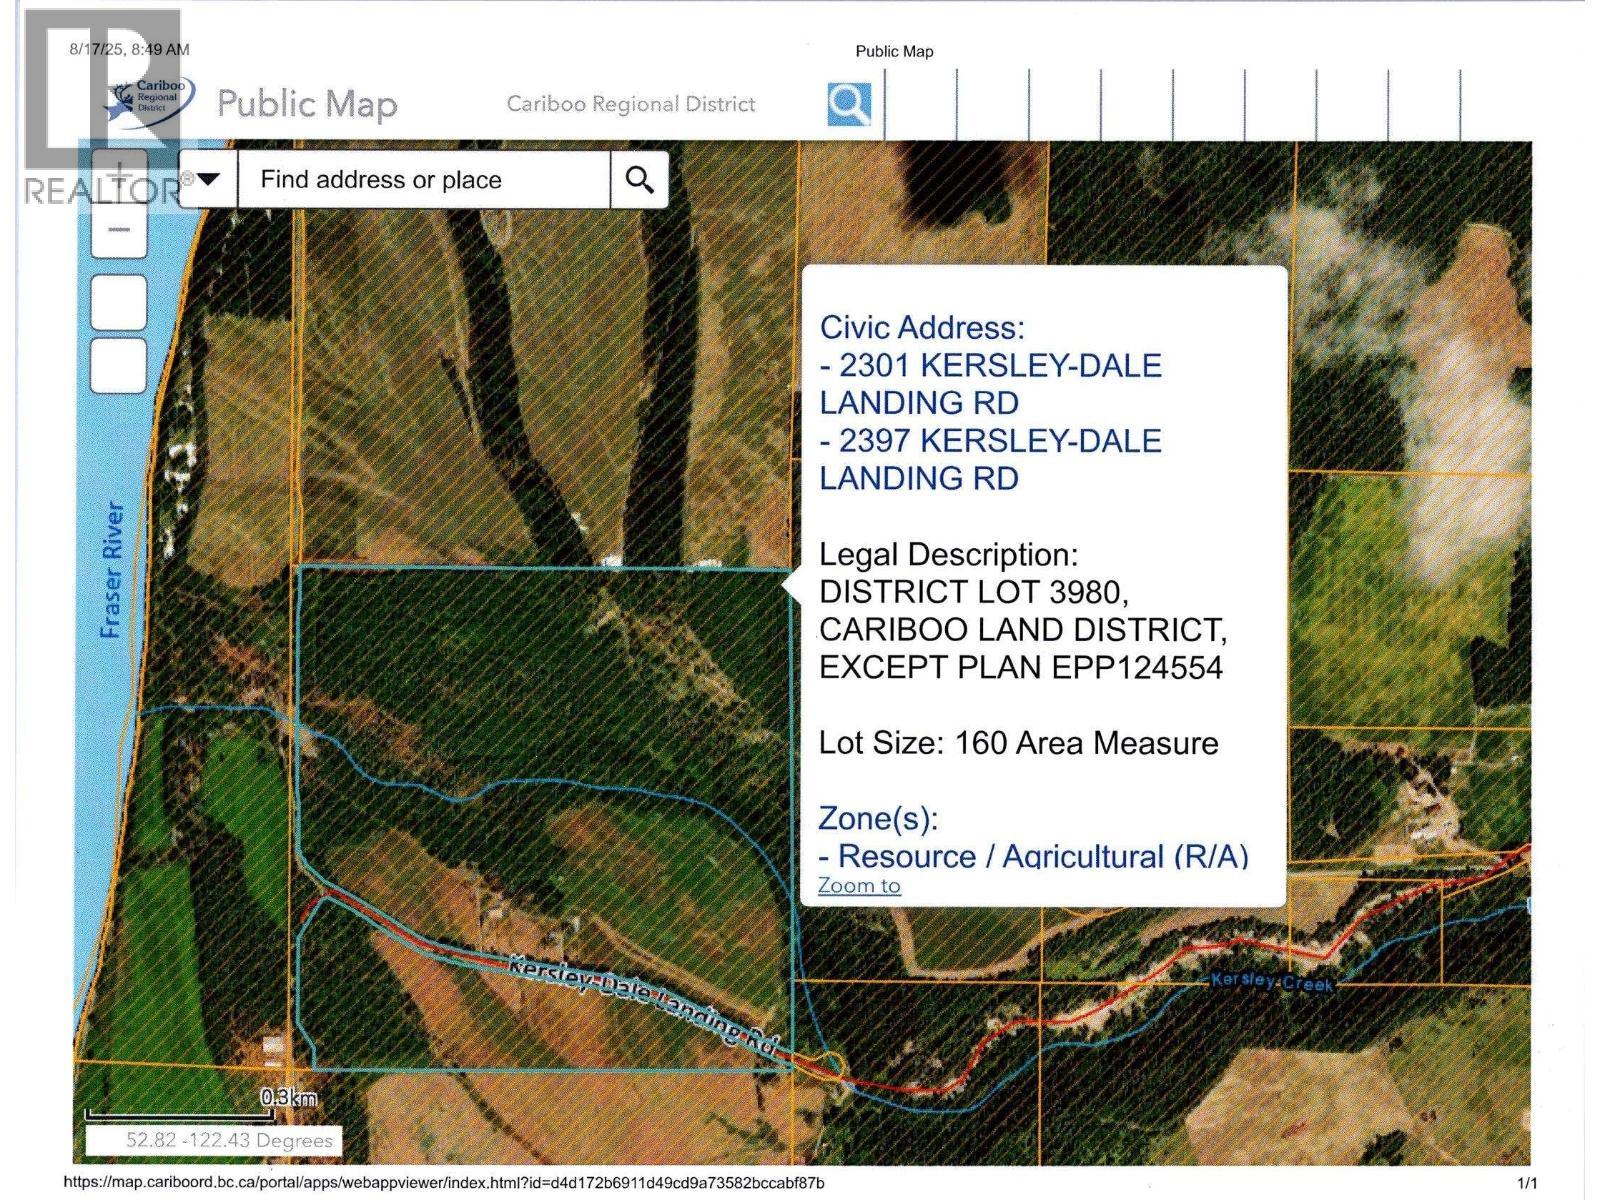The width and height of the screenshot is (1600, 1200).
Task: Click the Public Map title text
Action: [307, 104]
